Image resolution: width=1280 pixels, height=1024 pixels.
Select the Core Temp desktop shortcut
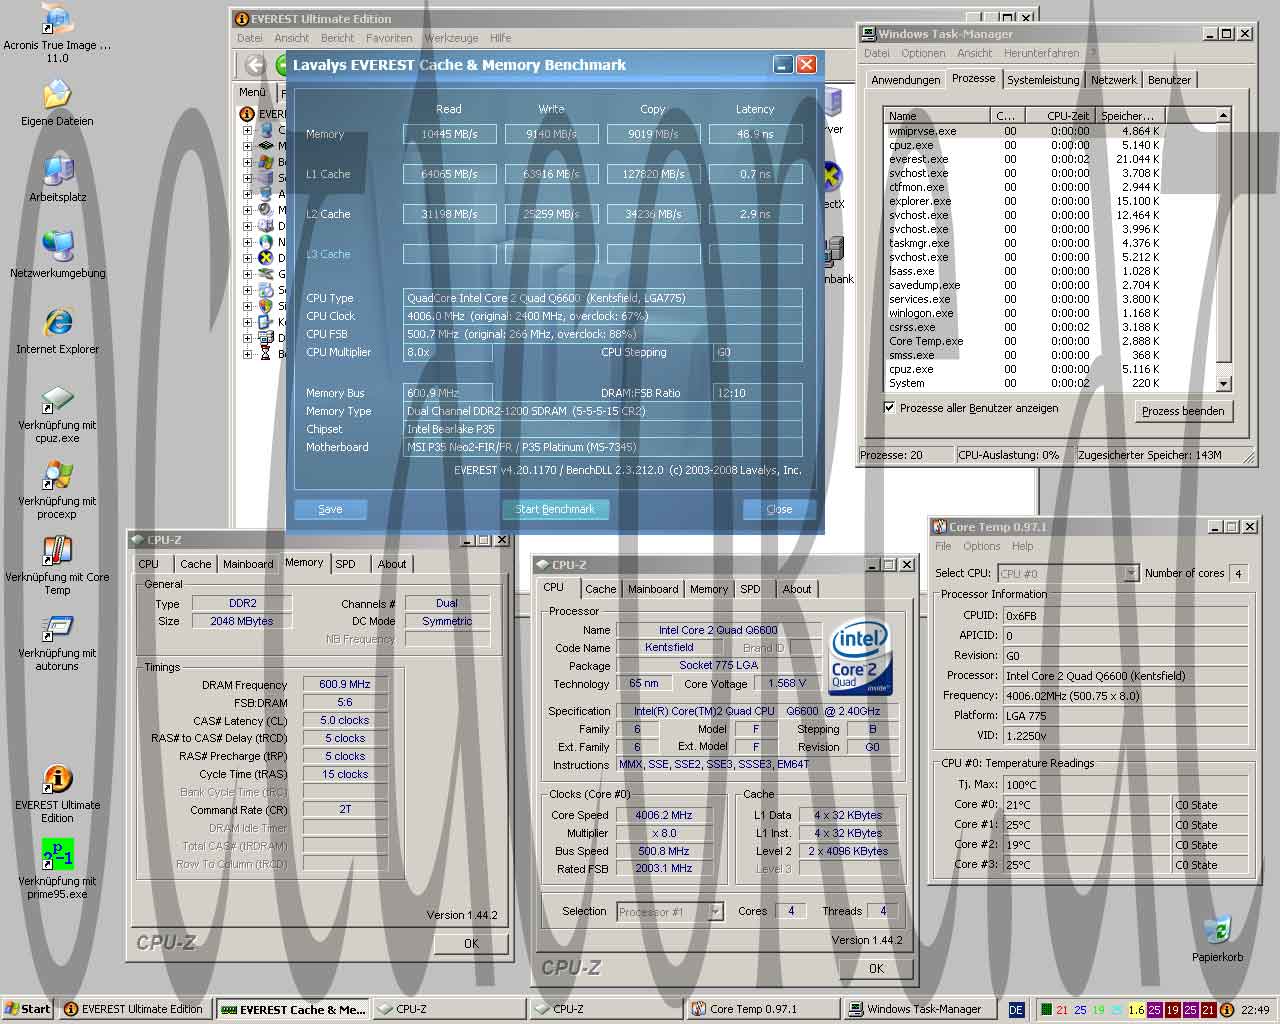pyautogui.click(x=57, y=552)
